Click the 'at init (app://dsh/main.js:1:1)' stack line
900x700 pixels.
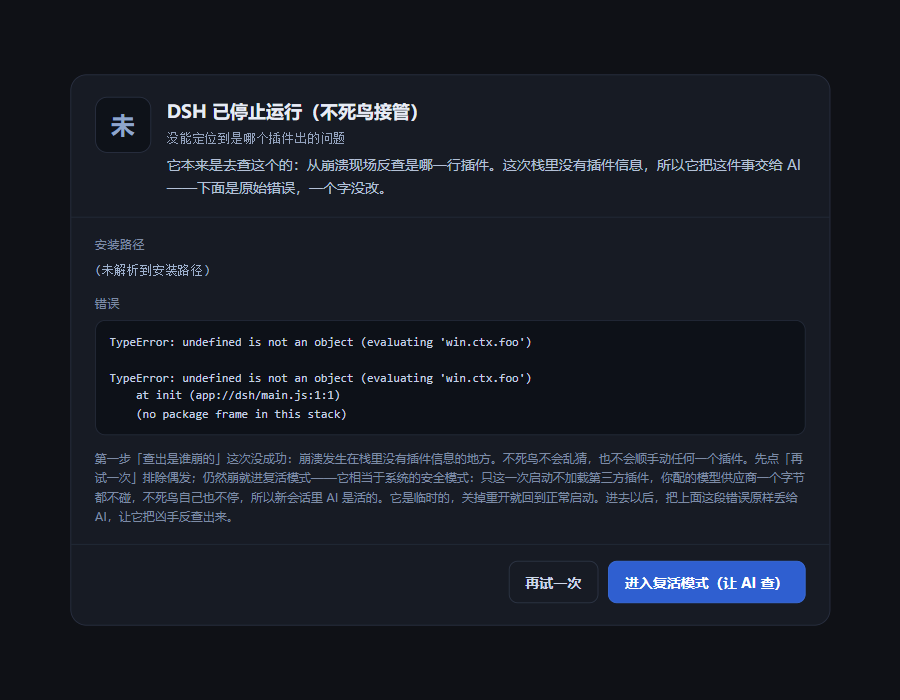point(238,395)
